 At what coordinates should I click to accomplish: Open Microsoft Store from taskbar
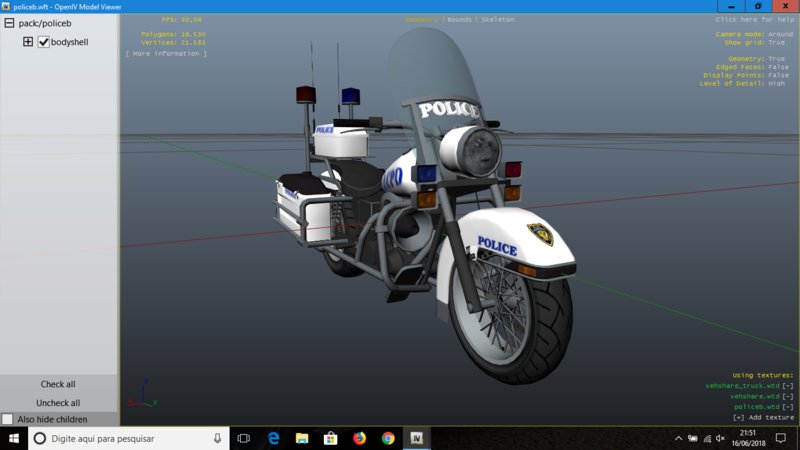click(331, 438)
